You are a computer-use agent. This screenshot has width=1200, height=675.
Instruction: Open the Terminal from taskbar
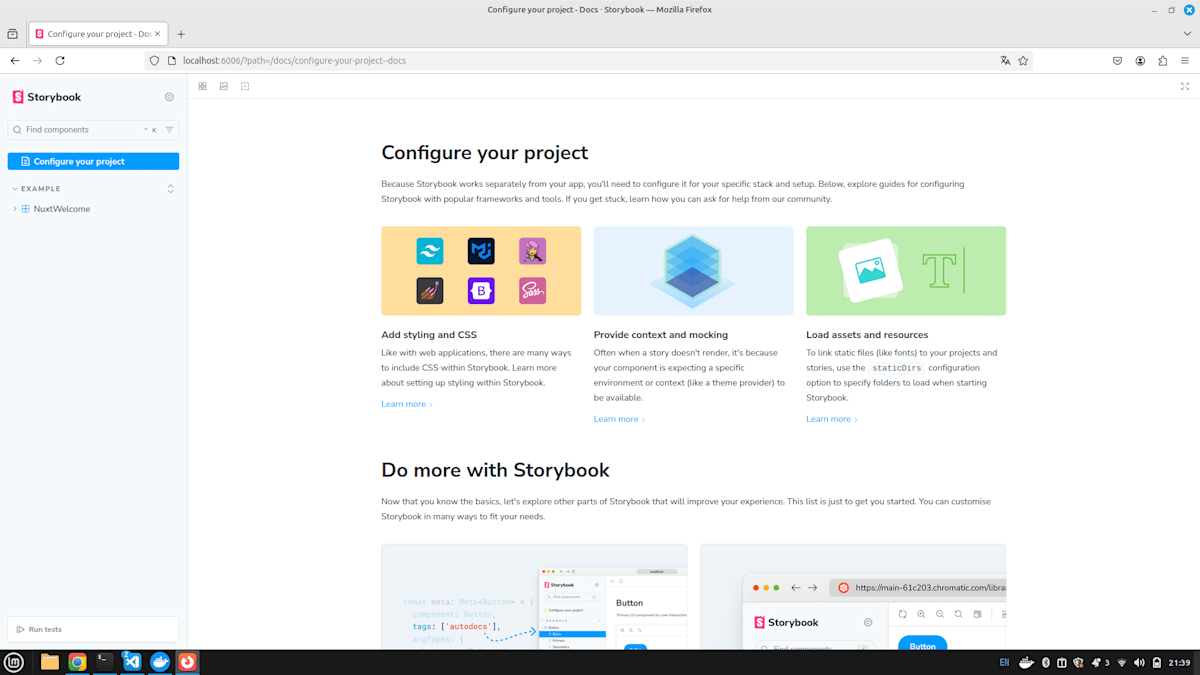pos(105,662)
